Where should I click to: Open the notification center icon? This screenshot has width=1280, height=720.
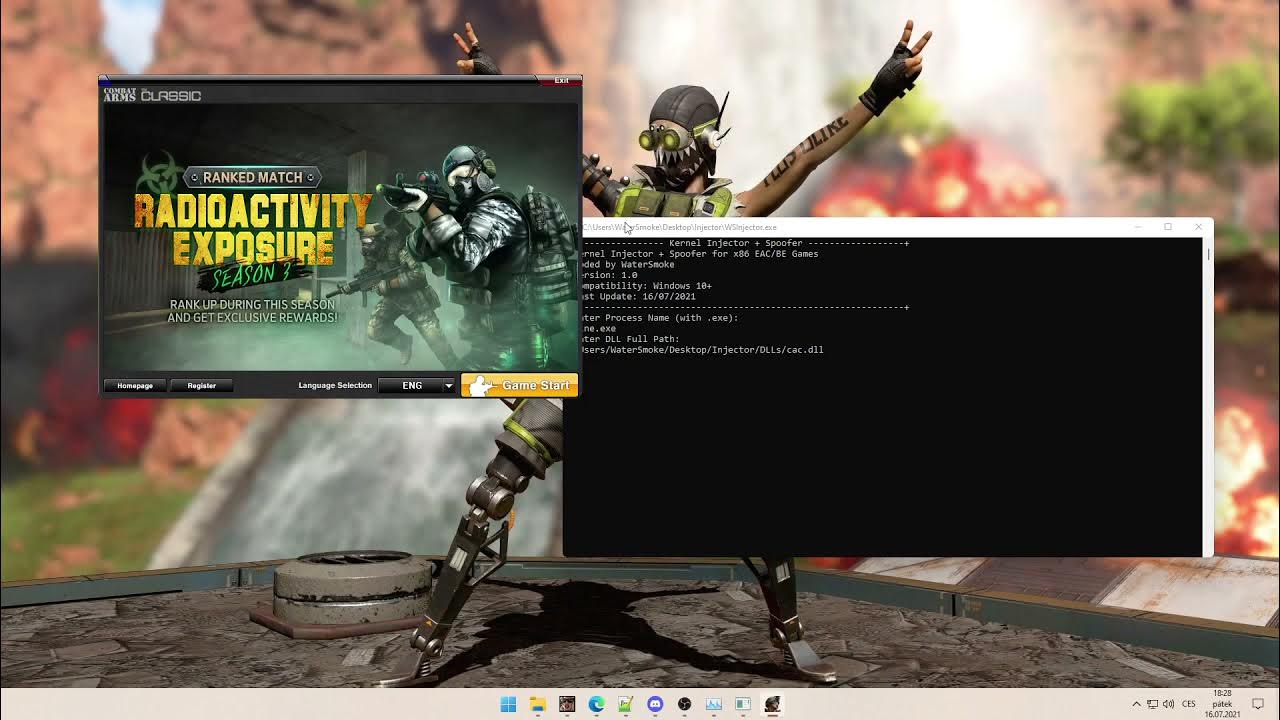[1258, 704]
